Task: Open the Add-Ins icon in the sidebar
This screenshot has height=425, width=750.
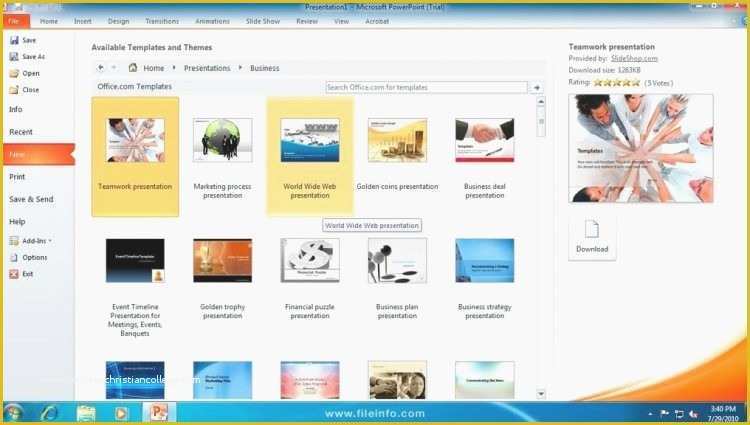Action: click(x=14, y=241)
